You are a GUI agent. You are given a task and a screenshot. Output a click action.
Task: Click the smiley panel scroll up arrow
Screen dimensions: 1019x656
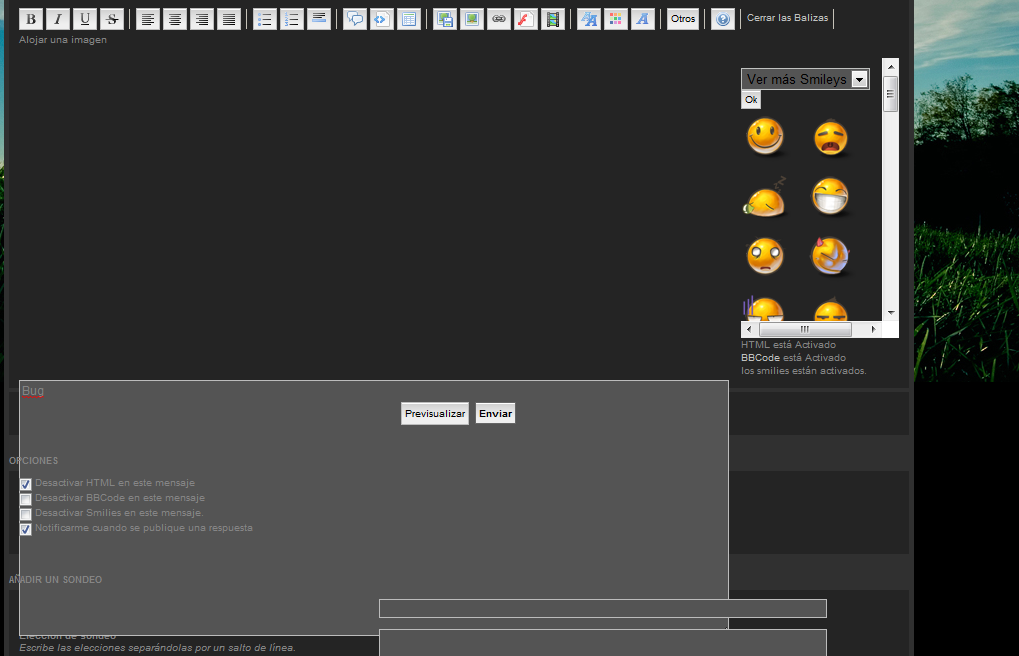[x=890, y=66]
